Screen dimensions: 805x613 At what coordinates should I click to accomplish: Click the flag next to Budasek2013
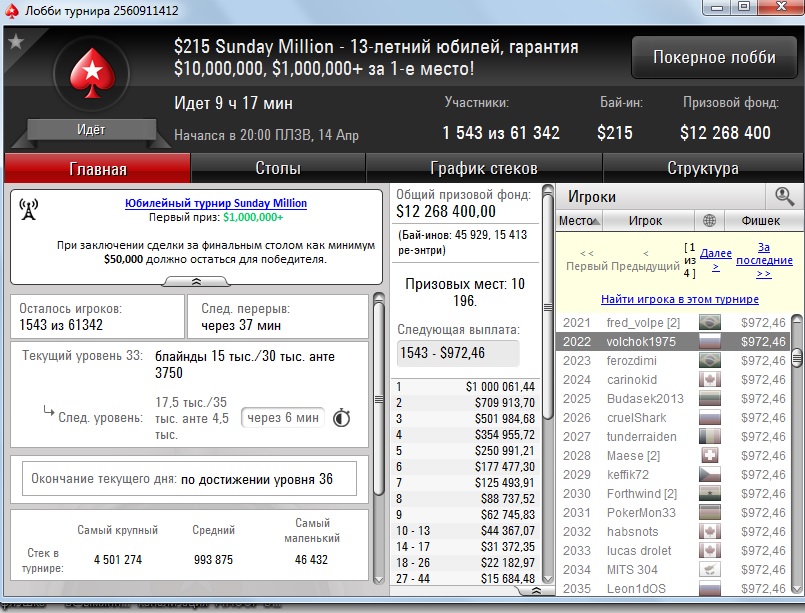pyautogui.click(x=710, y=398)
